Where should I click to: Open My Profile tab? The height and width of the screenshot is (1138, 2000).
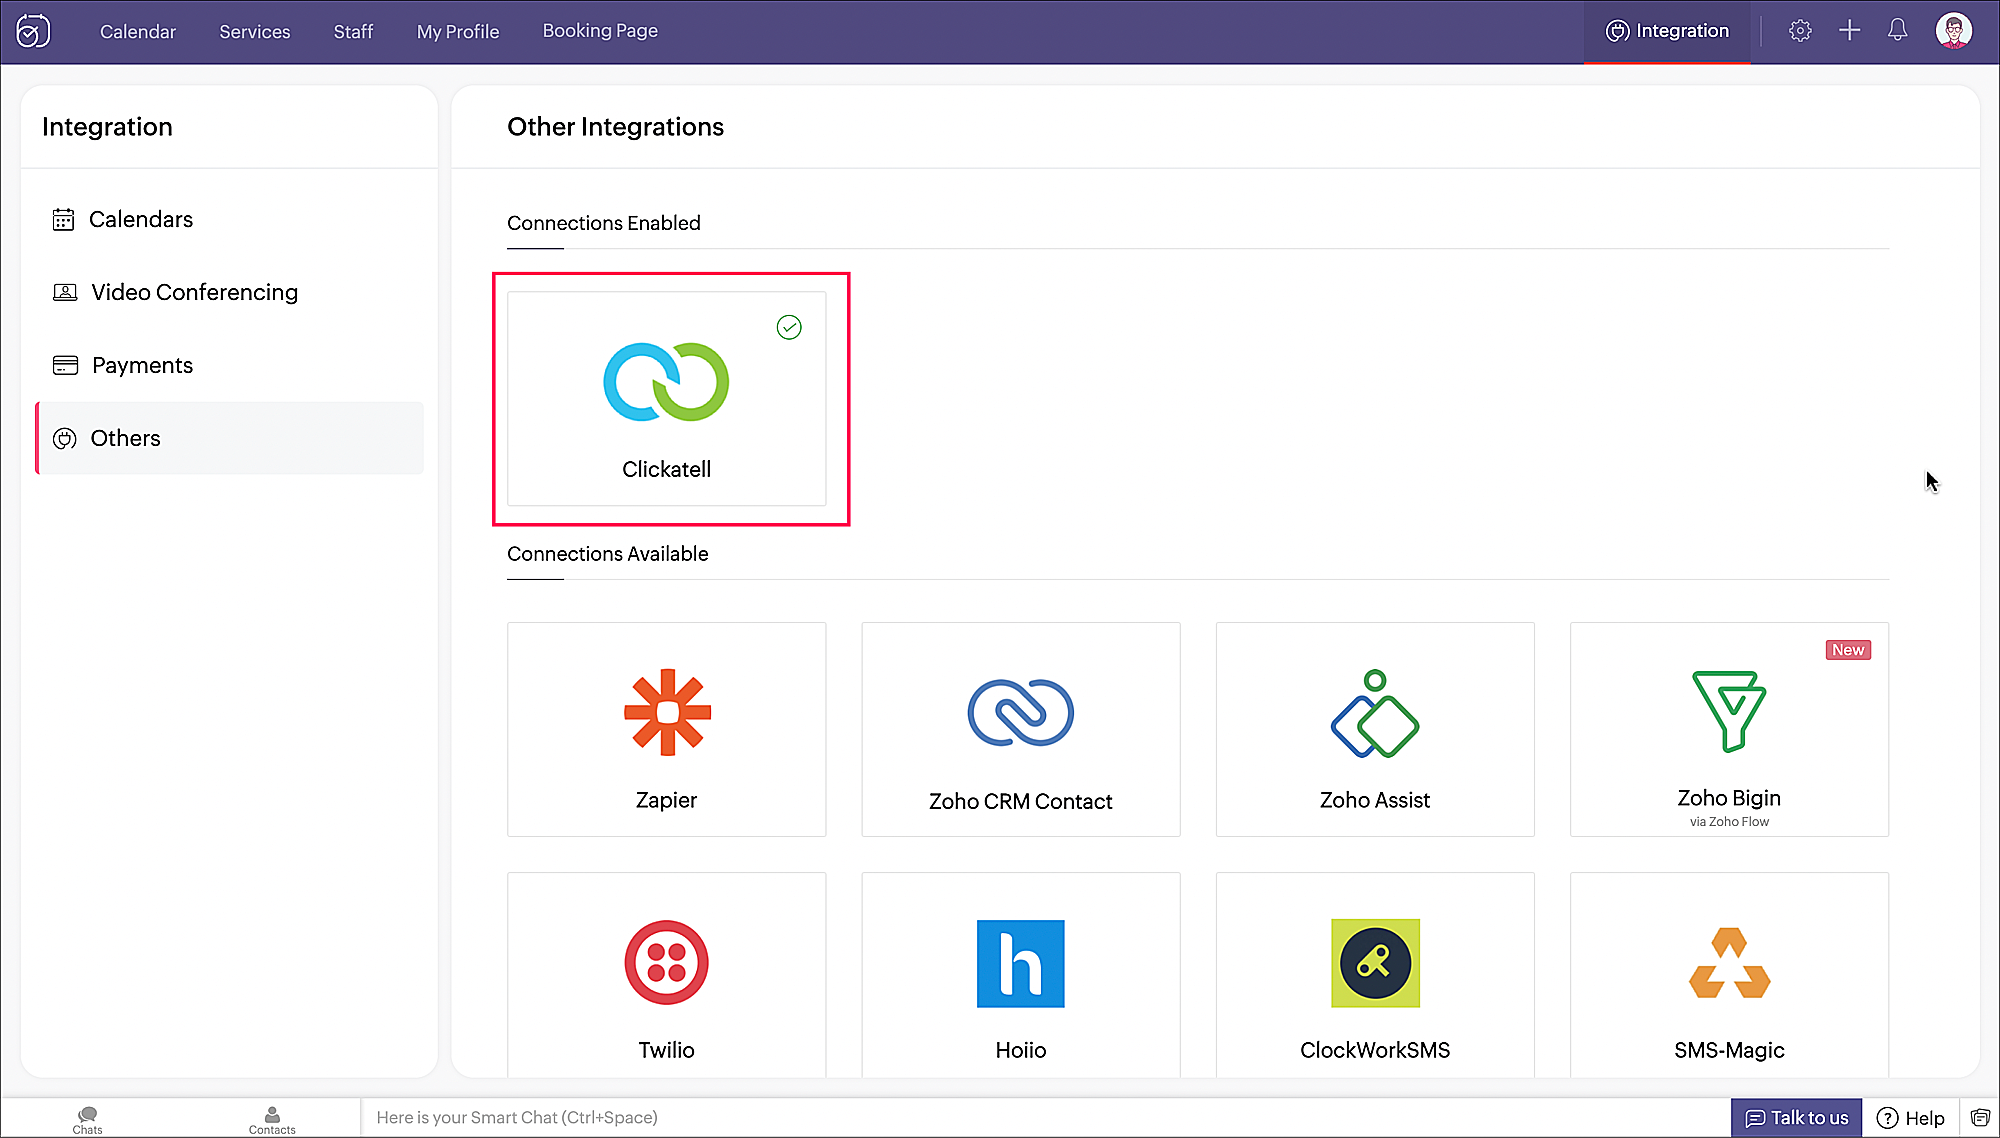click(x=458, y=31)
